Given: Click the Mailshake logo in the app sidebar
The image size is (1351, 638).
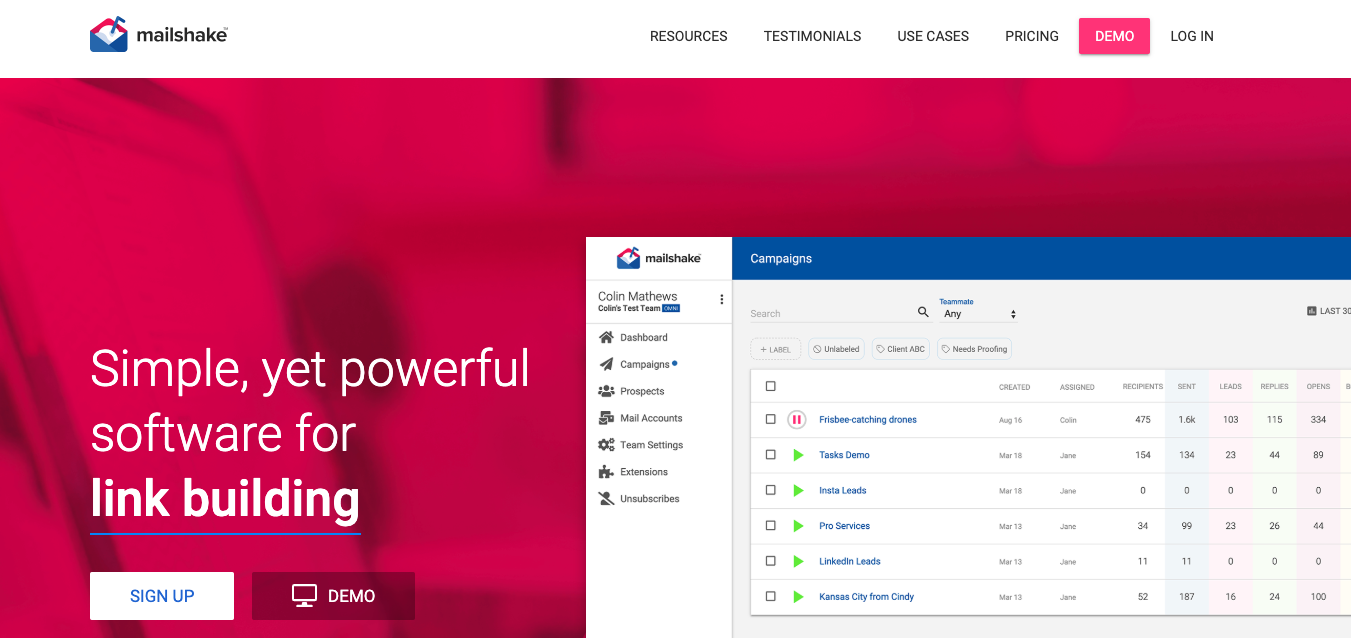Looking at the screenshot, I should point(659,258).
